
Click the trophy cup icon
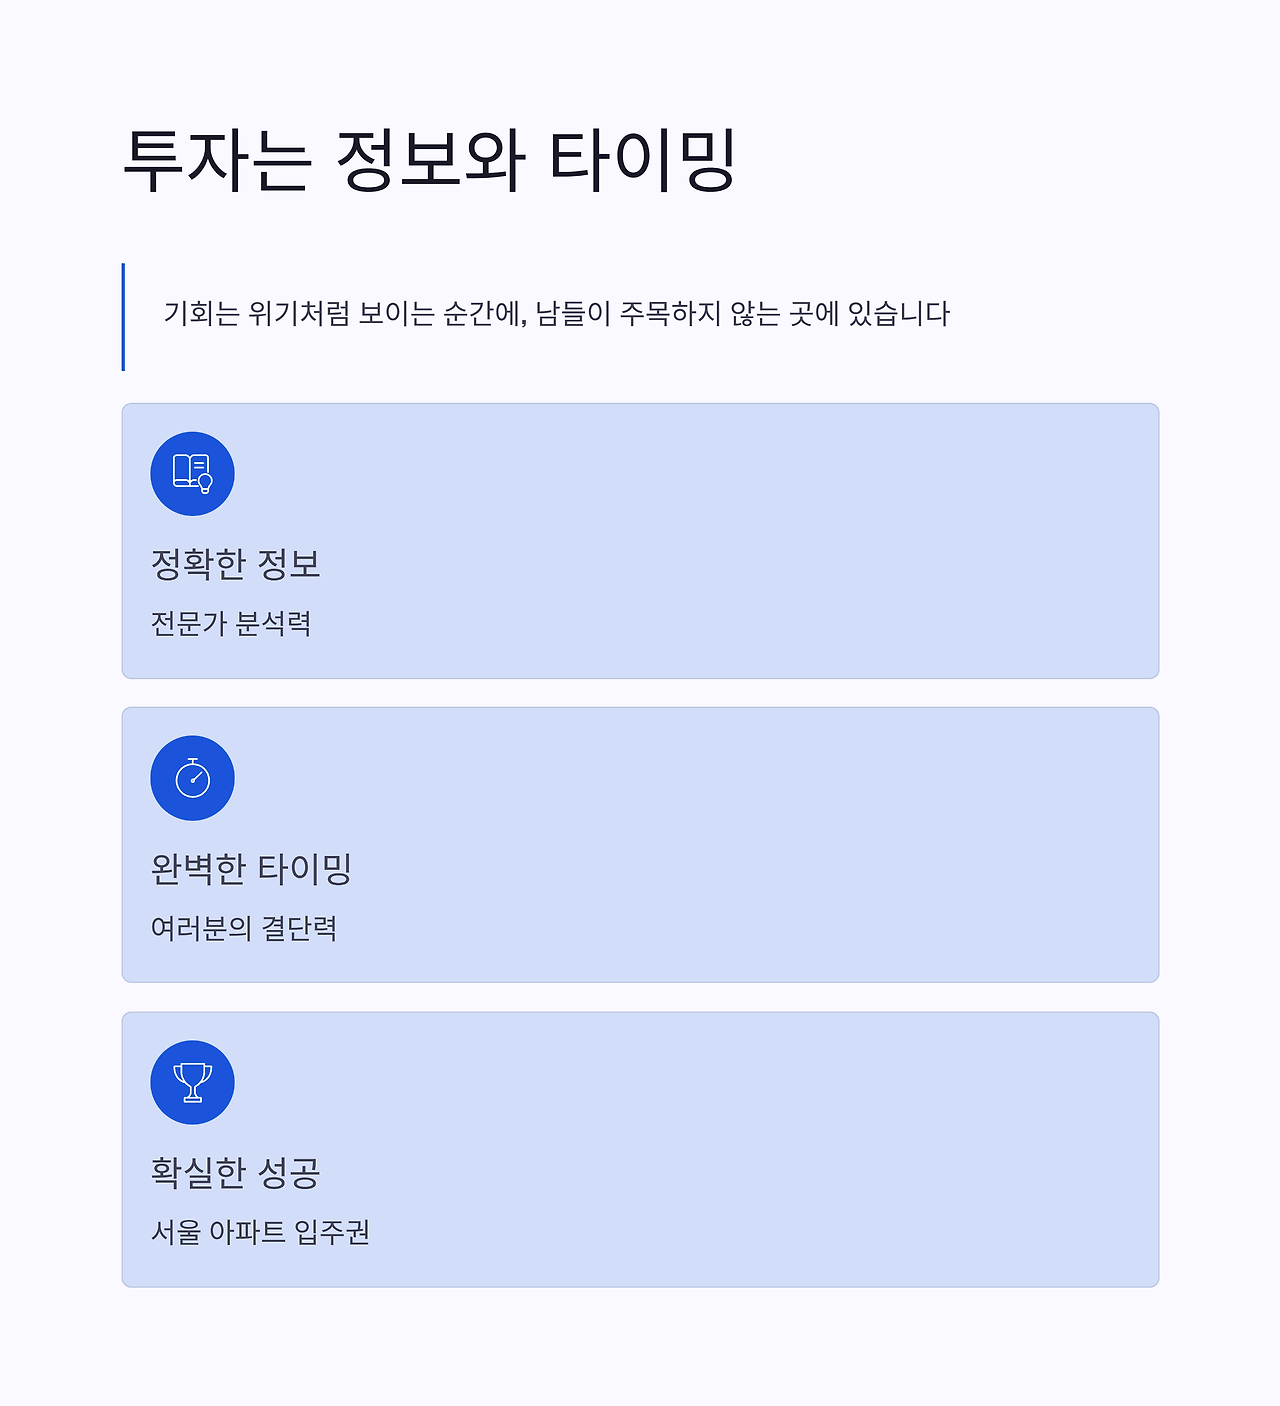point(192,1082)
